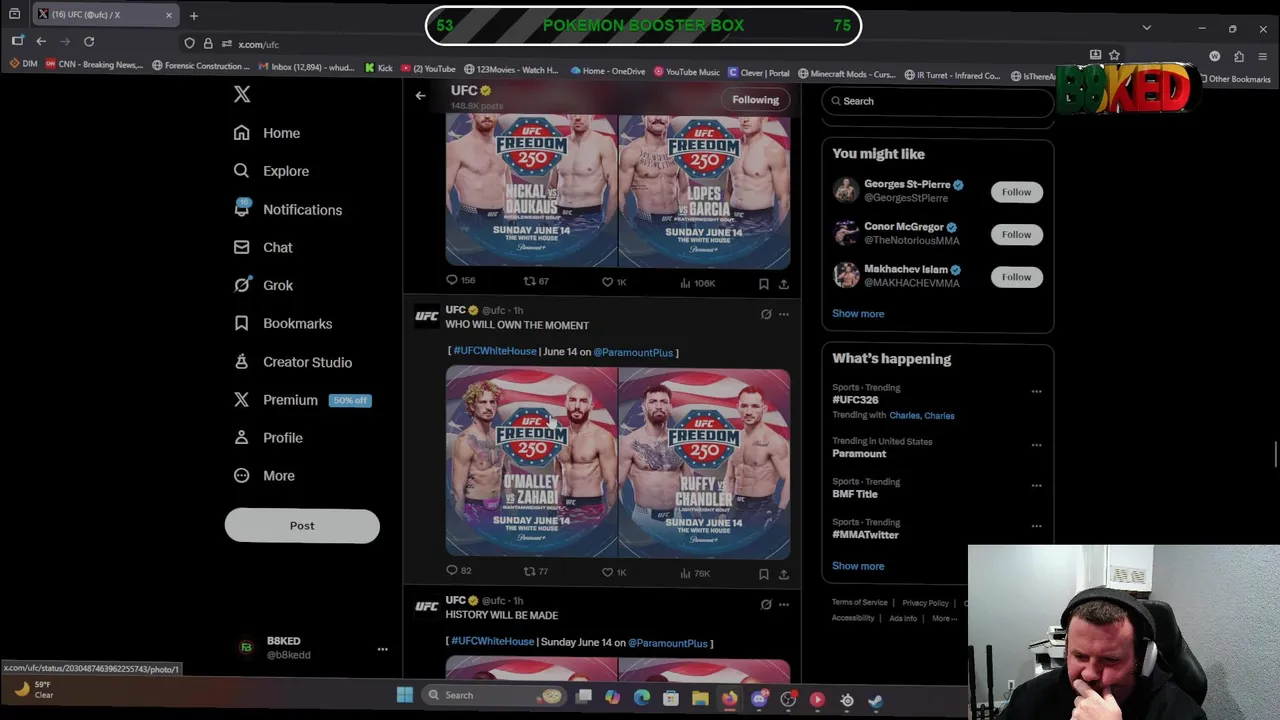This screenshot has width=1280, height=720.
Task: Like the WHO WILL OWN THE MOMENT post
Action: (x=613, y=573)
